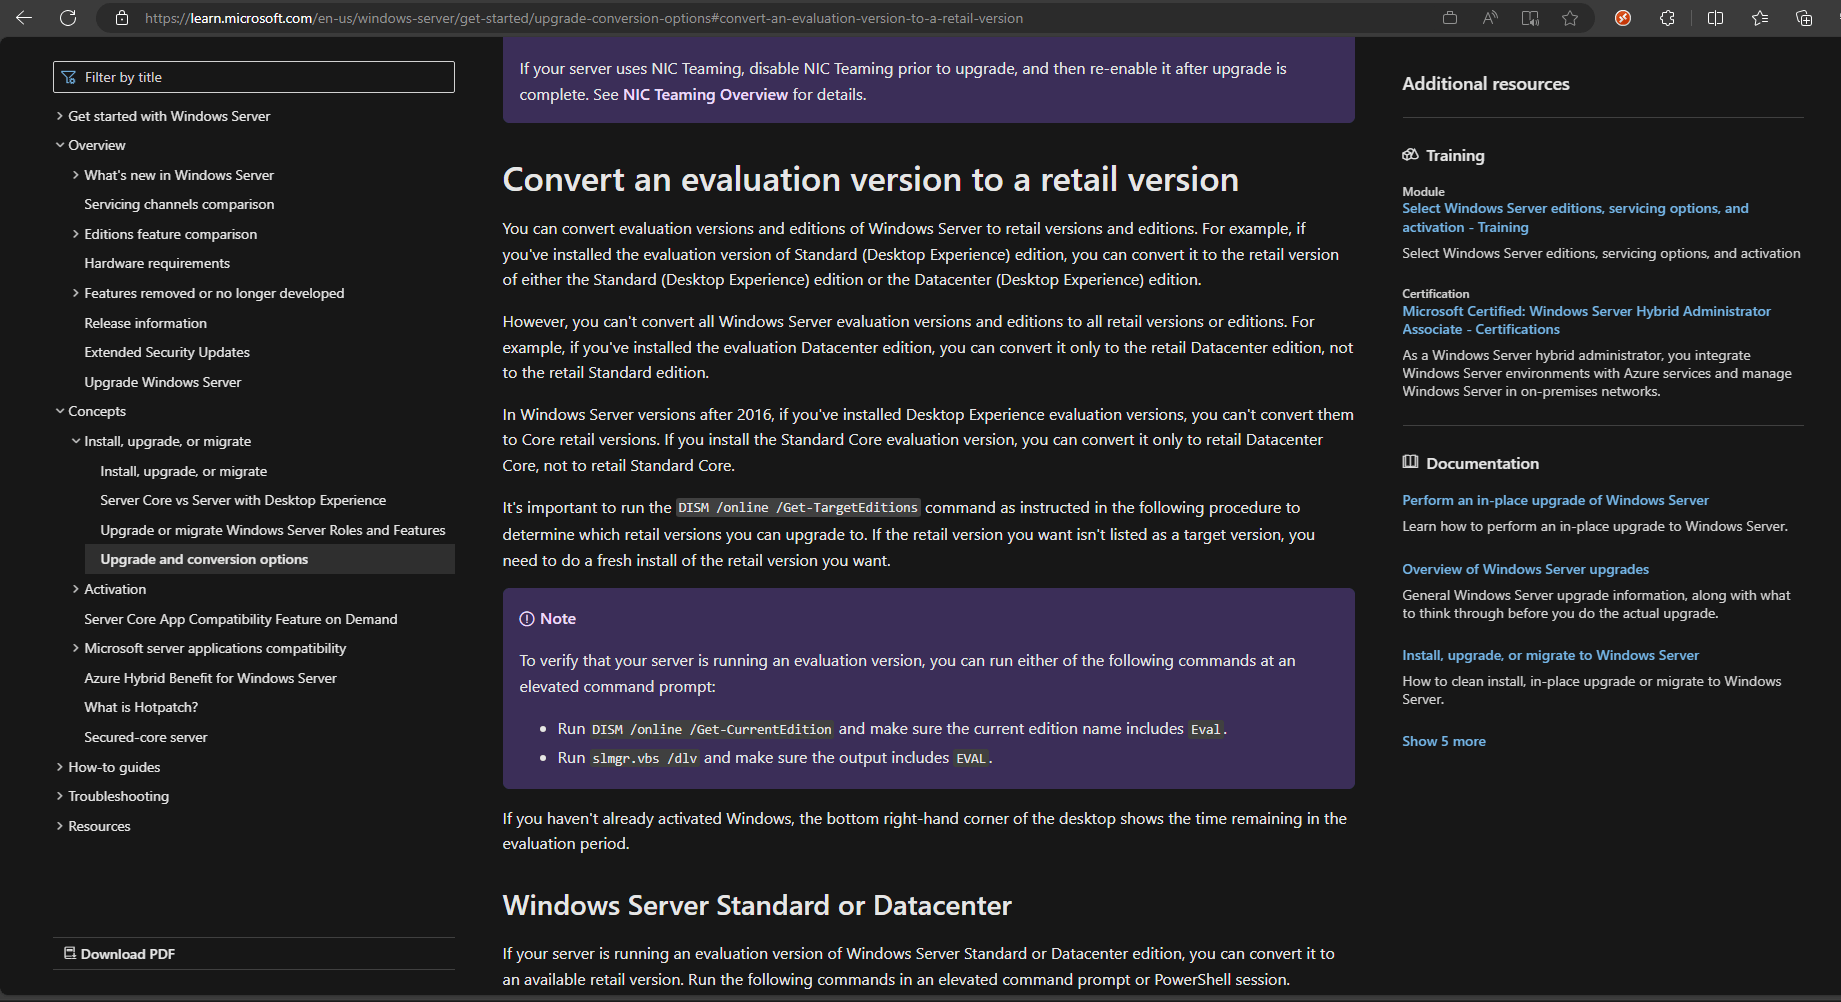The image size is (1841, 1002).
Task: Click the browser back arrow
Action: [24, 18]
